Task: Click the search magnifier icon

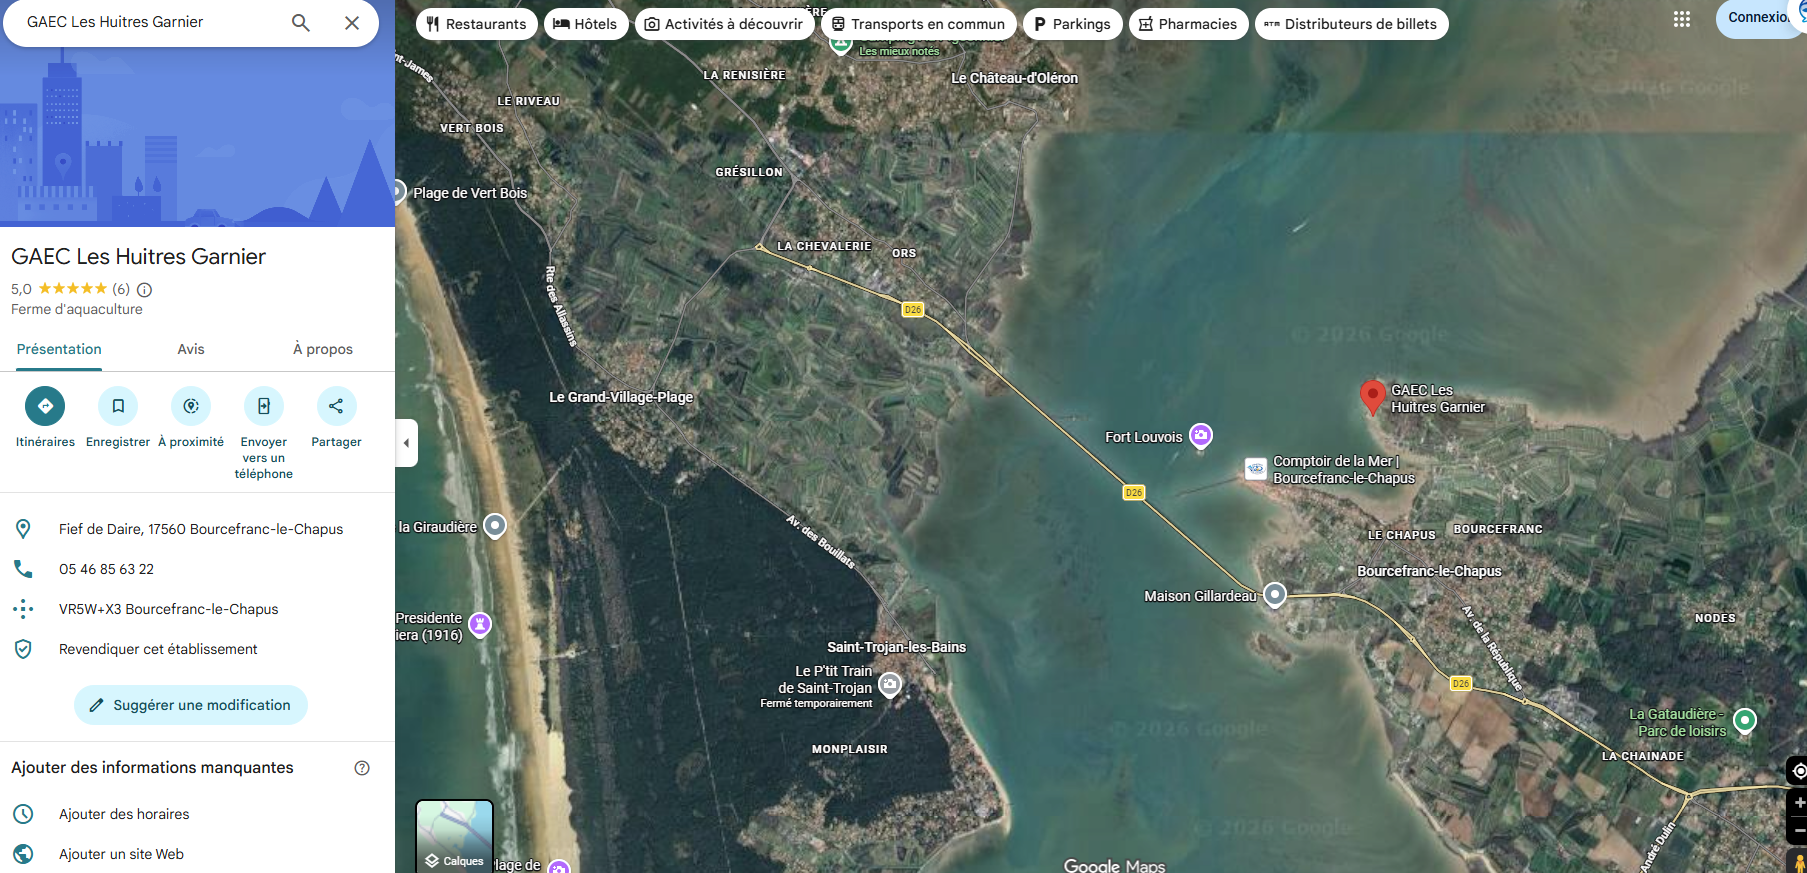Action: pyautogui.click(x=300, y=23)
